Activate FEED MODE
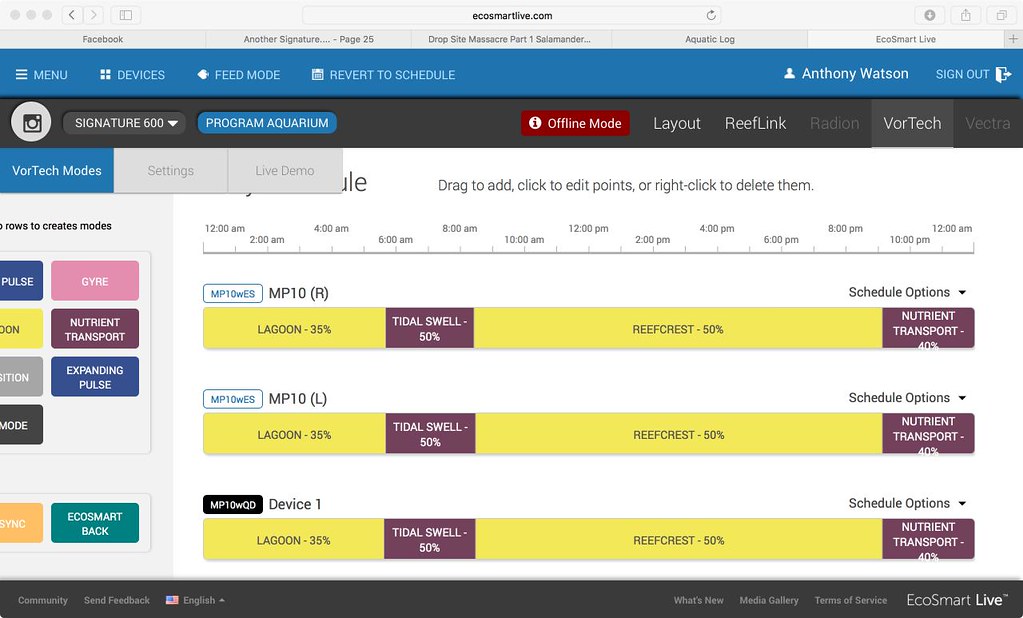 (239, 74)
